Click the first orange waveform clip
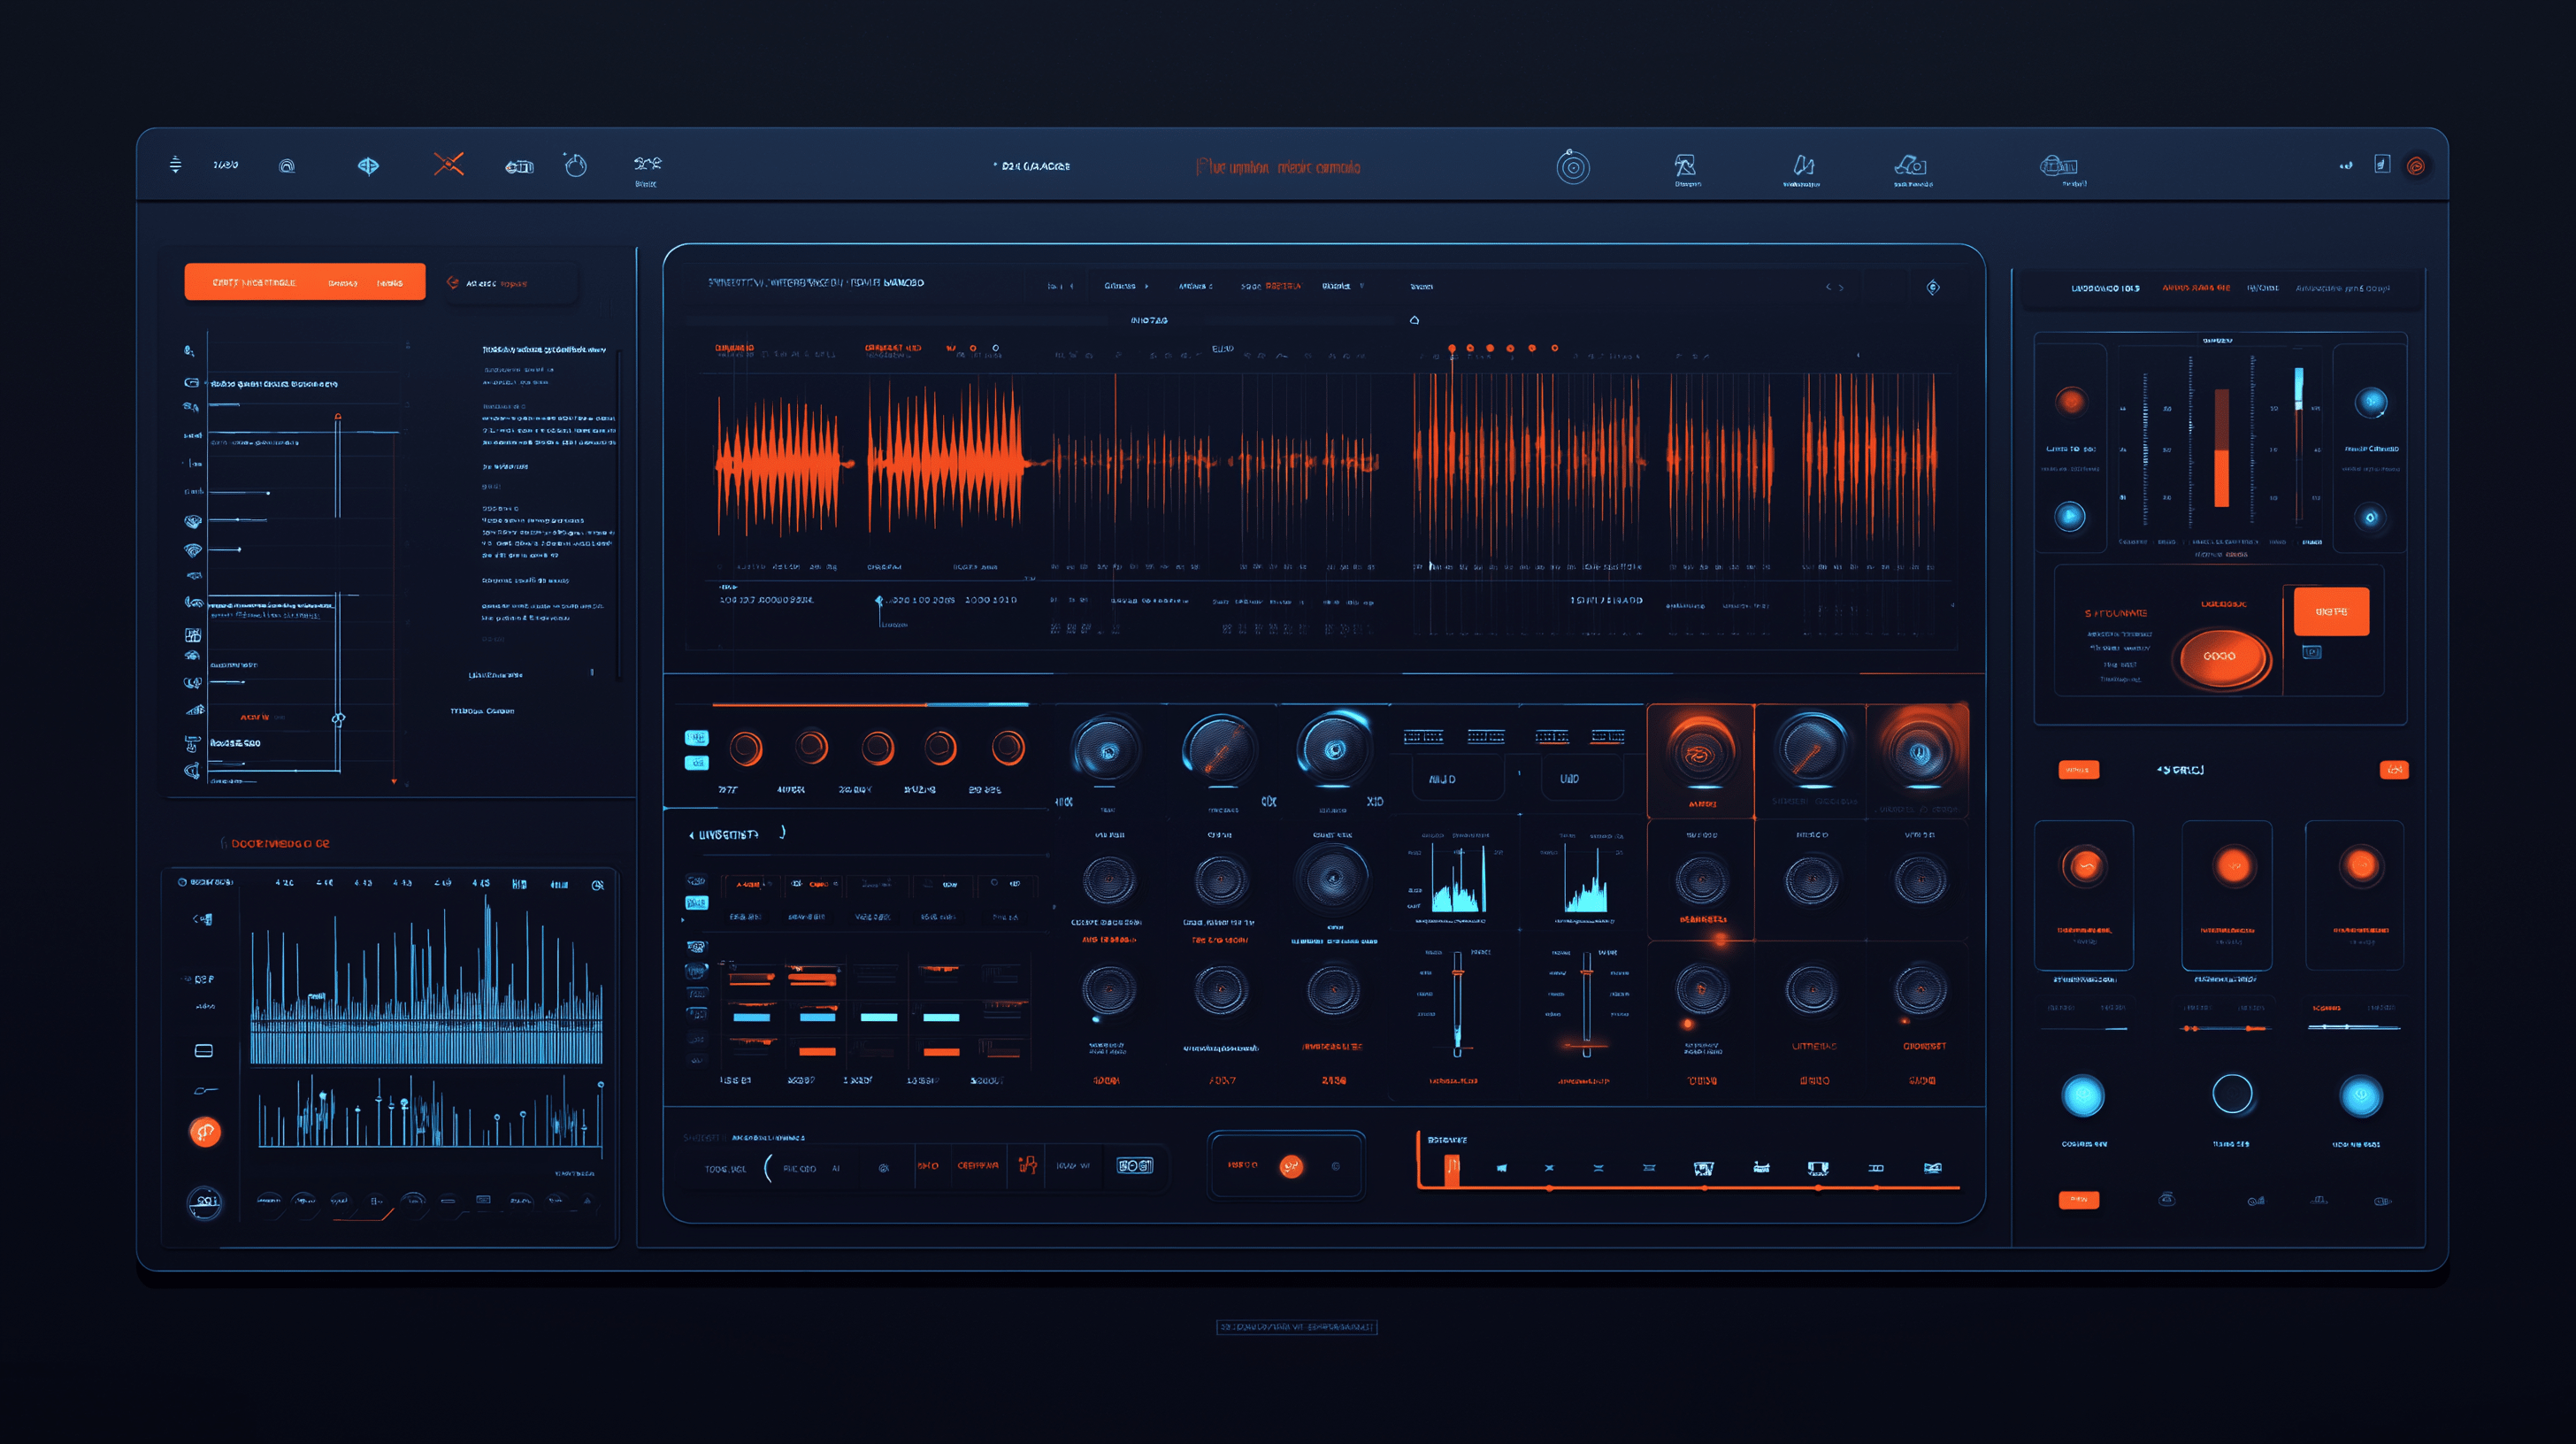Image resolution: width=2576 pixels, height=1444 pixels. coord(778,462)
